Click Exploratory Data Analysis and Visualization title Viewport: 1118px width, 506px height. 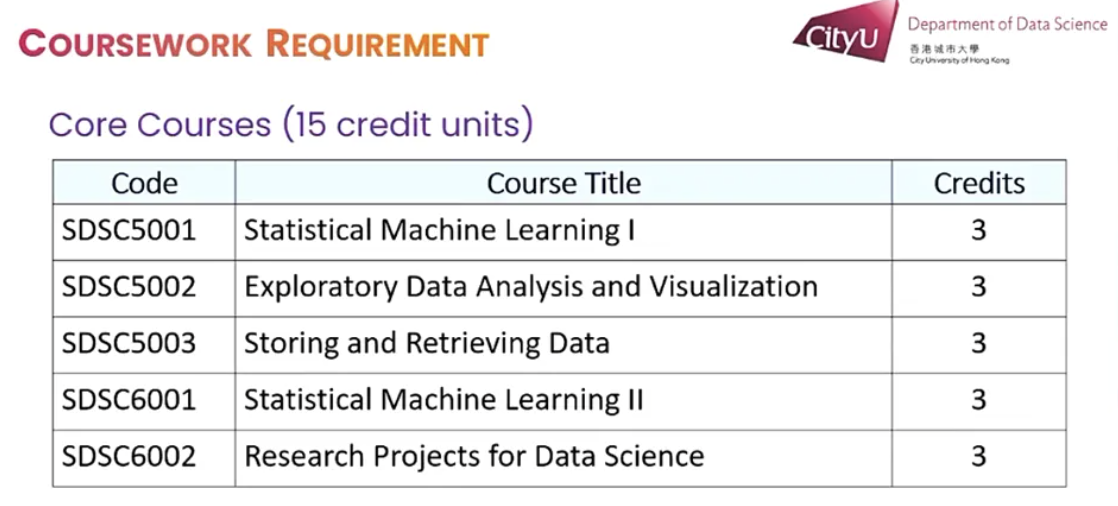[531, 287]
